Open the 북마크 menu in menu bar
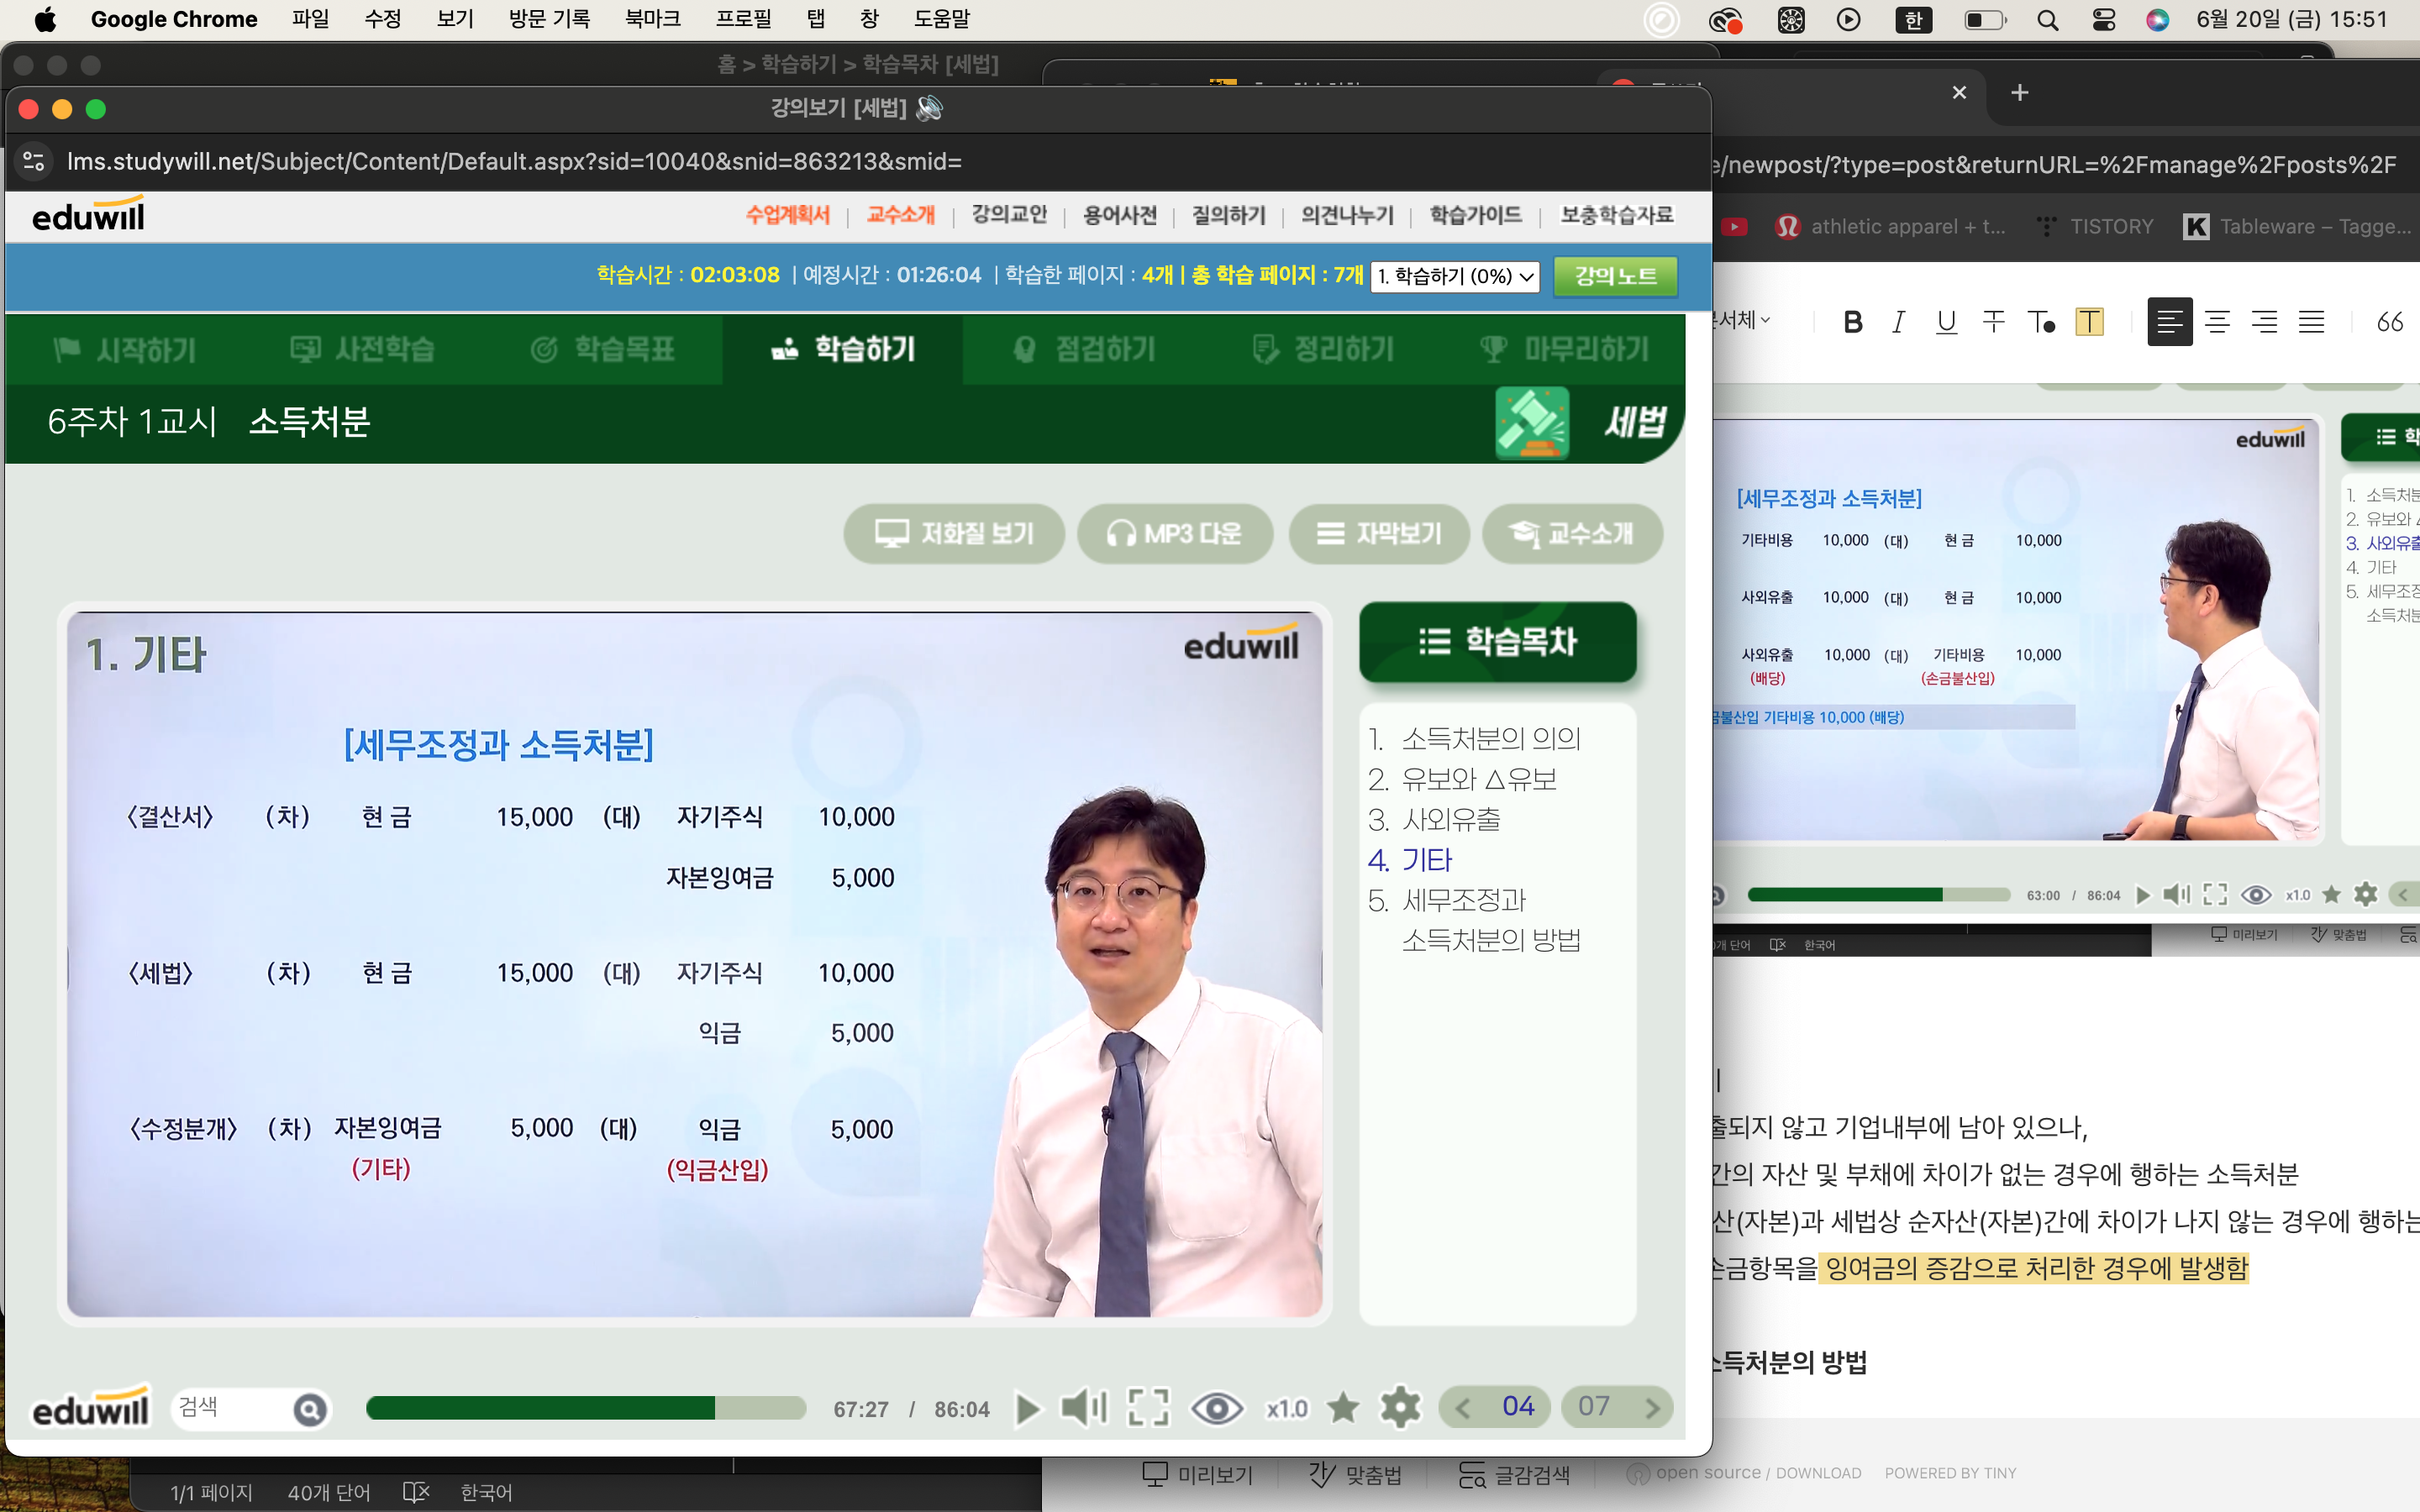The height and width of the screenshot is (1512, 2420). [x=652, y=19]
